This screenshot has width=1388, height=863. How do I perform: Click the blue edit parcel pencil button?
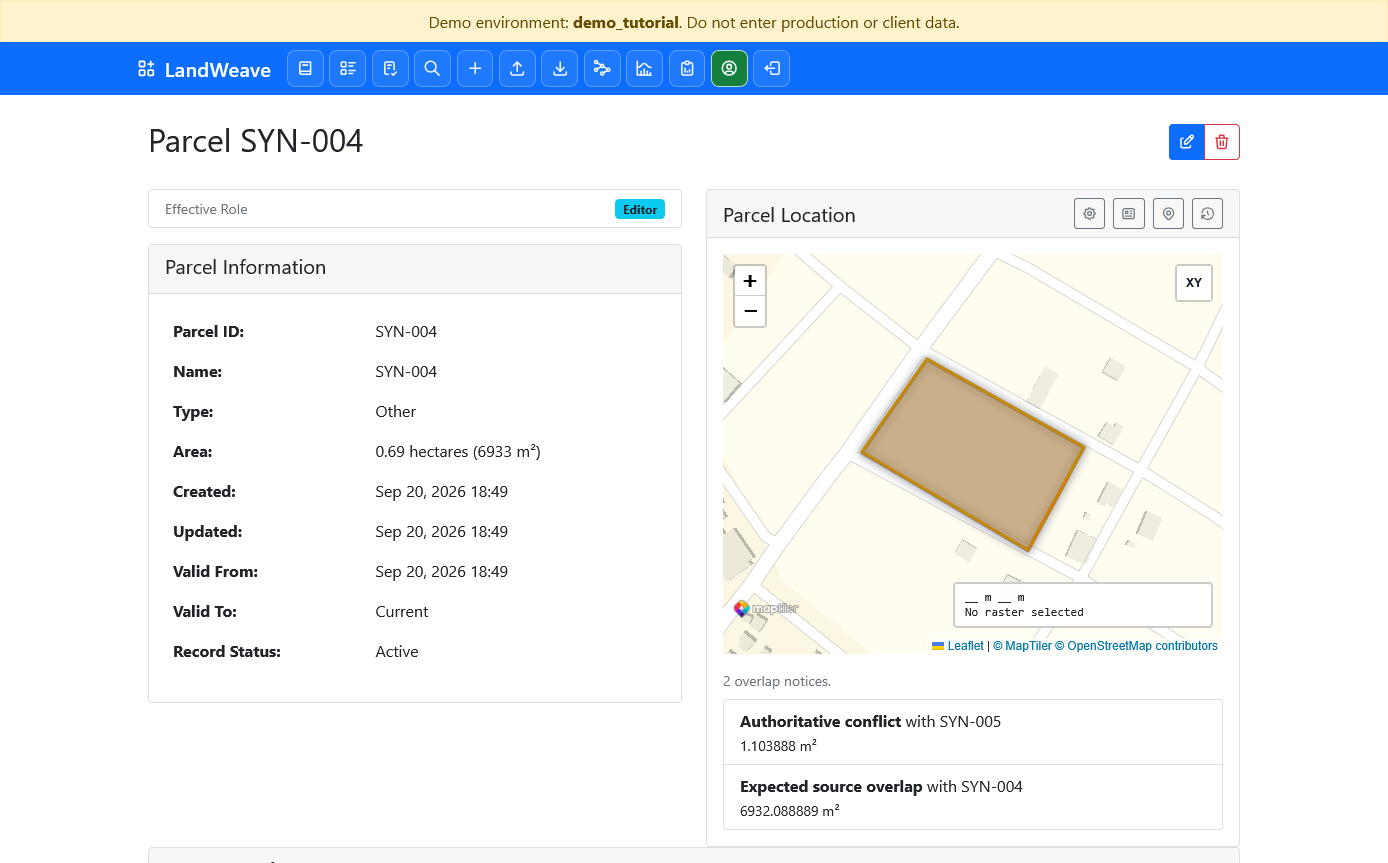tap(1187, 142)
